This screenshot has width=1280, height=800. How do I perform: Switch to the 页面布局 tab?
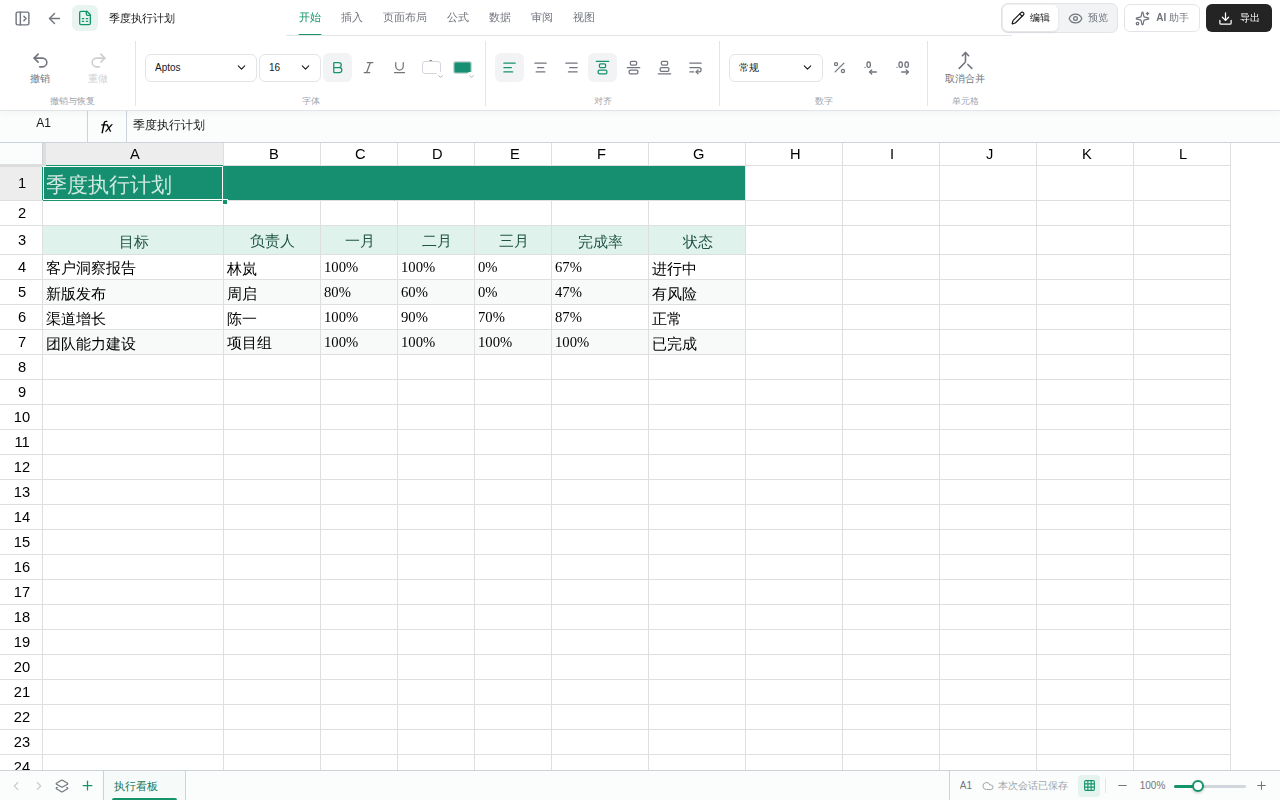[x=405, y=18]
